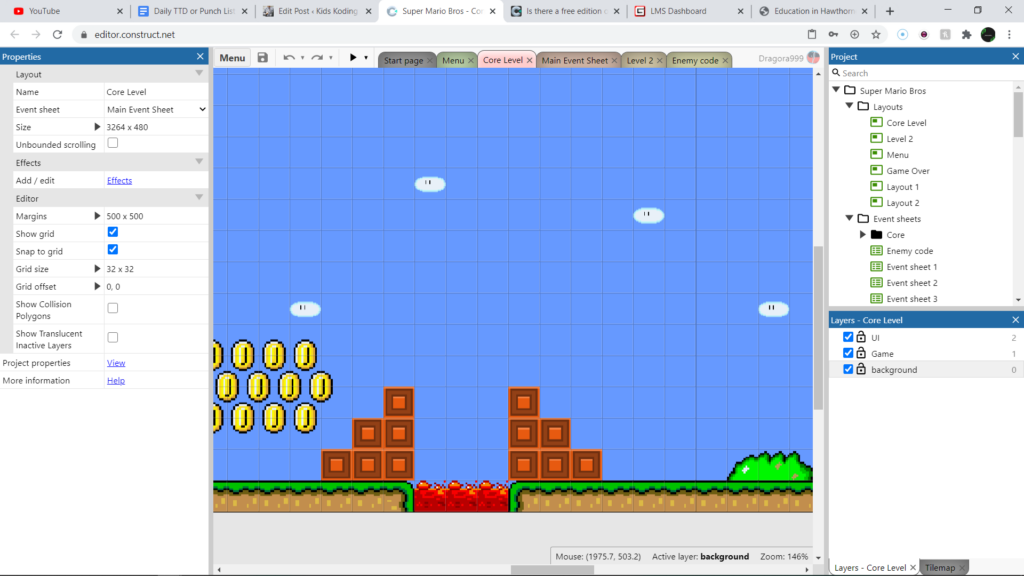Screen dimensions: 1024x576
Task: Open the Enemy code tab
Action: point(695,60)
